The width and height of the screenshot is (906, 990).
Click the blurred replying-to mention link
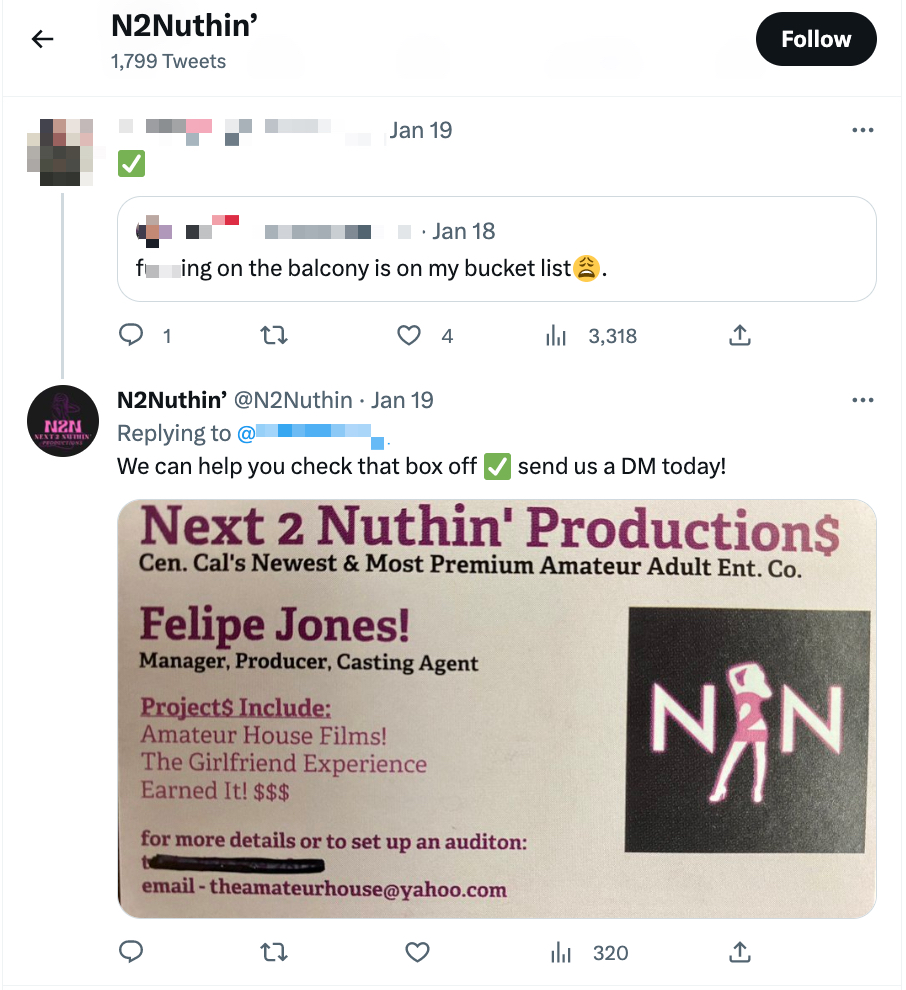tap(310, 434)
